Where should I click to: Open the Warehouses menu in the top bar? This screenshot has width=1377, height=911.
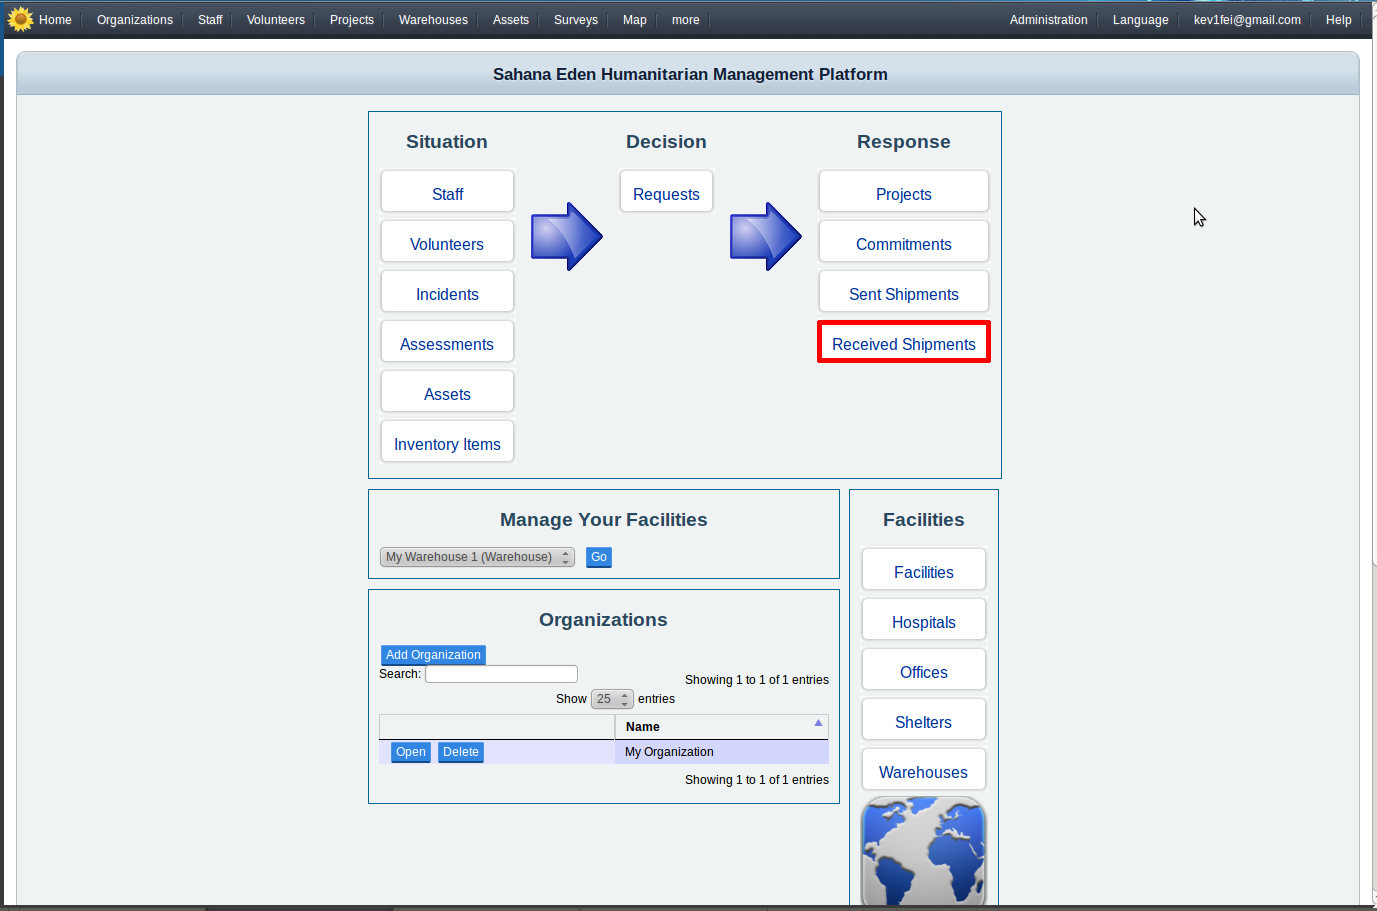pos(433,20)
